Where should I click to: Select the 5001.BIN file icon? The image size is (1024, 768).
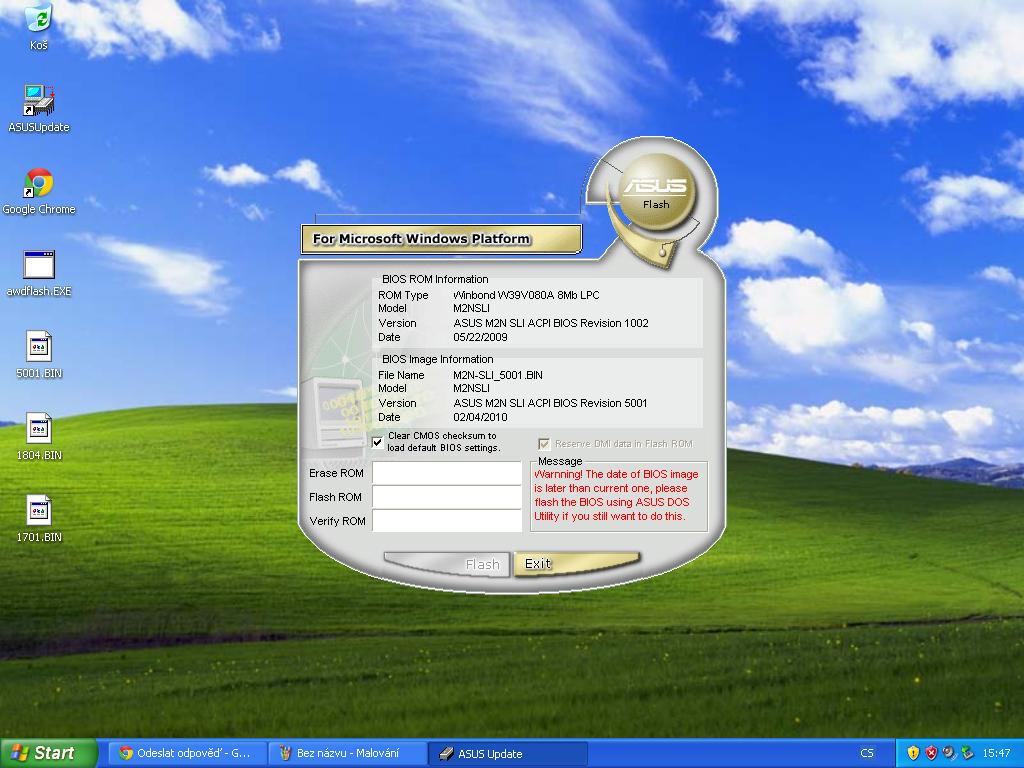point(39,355)
